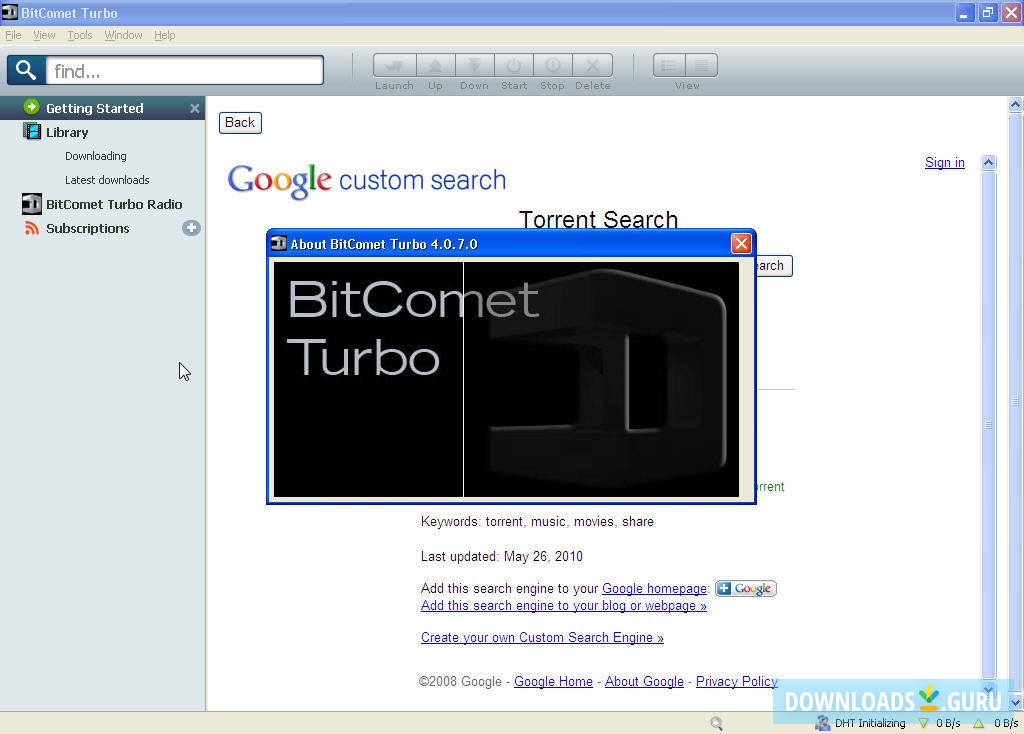Click the Library film icon
This screenshot has height=734, width=1024.
31,131
